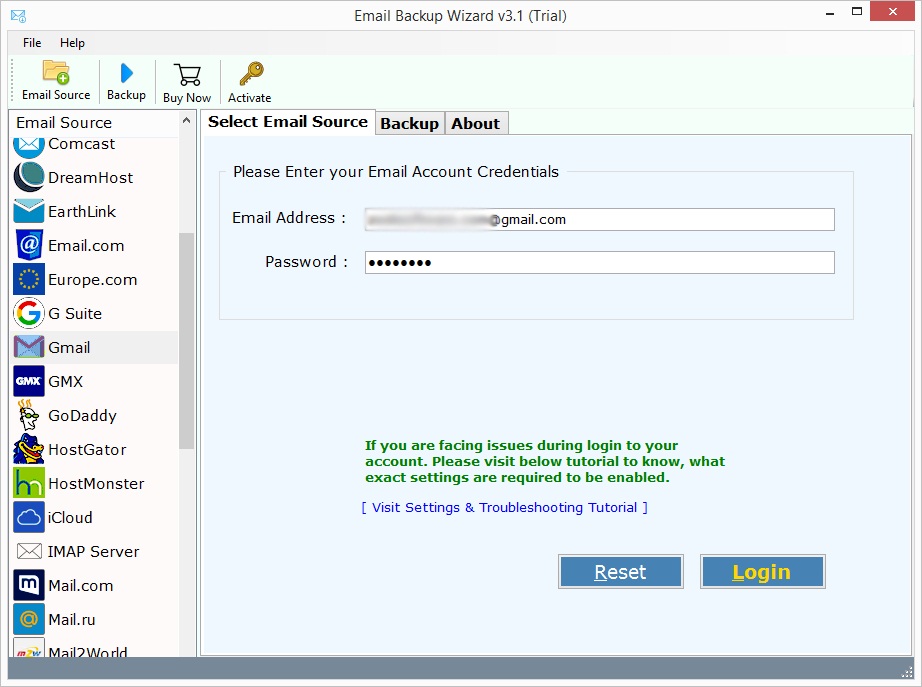Select the Email.com at-sign icon
The image size is (922, 687).
[x=29, y=245]
